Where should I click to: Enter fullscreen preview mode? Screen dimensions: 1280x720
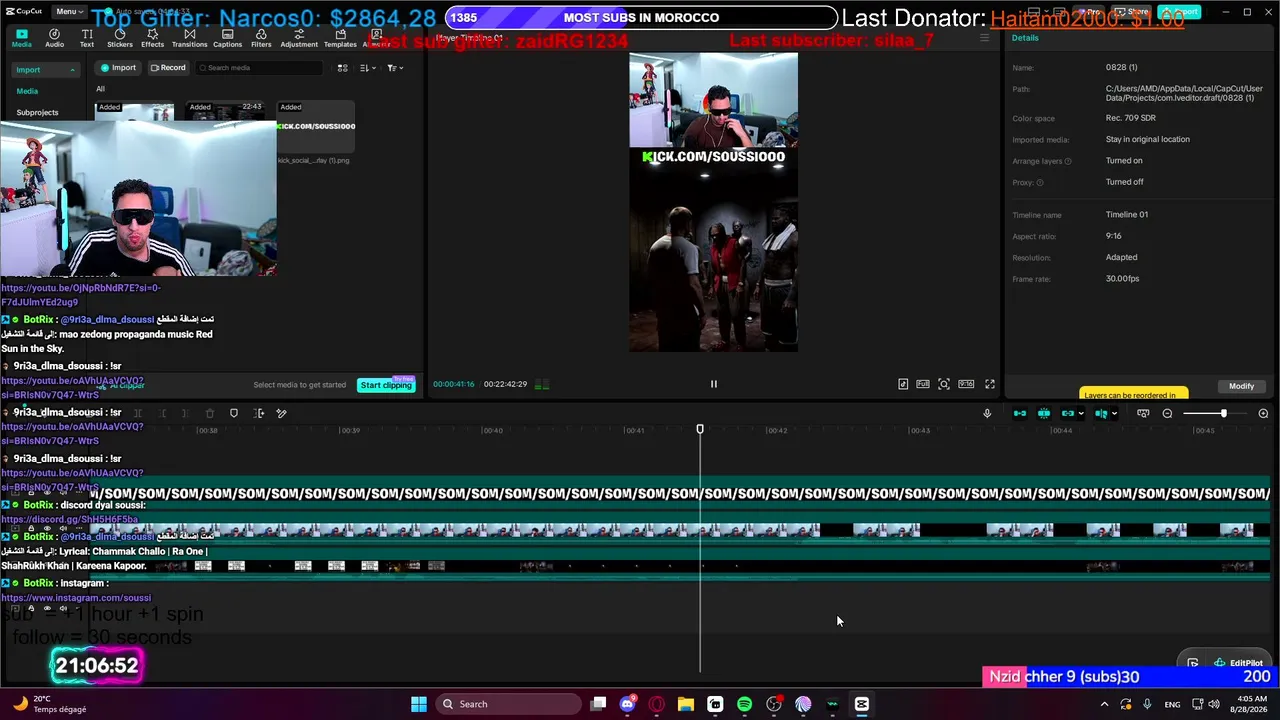pos(990,384)
